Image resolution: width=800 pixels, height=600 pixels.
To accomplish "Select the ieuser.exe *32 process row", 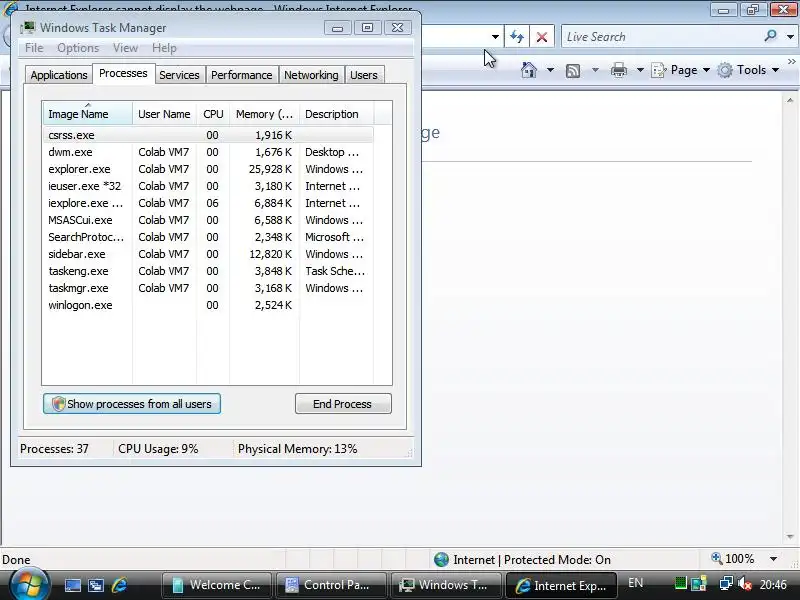I will point(208,186).
